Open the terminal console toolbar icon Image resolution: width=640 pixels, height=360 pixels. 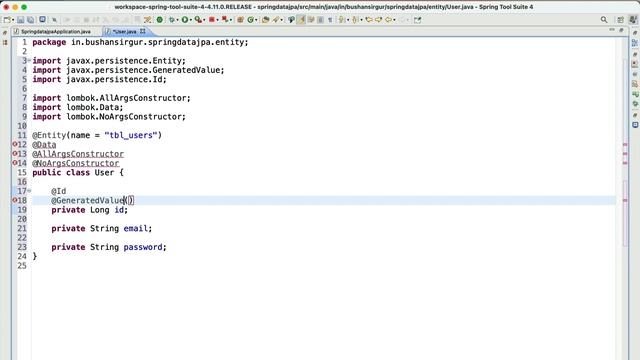42,19
